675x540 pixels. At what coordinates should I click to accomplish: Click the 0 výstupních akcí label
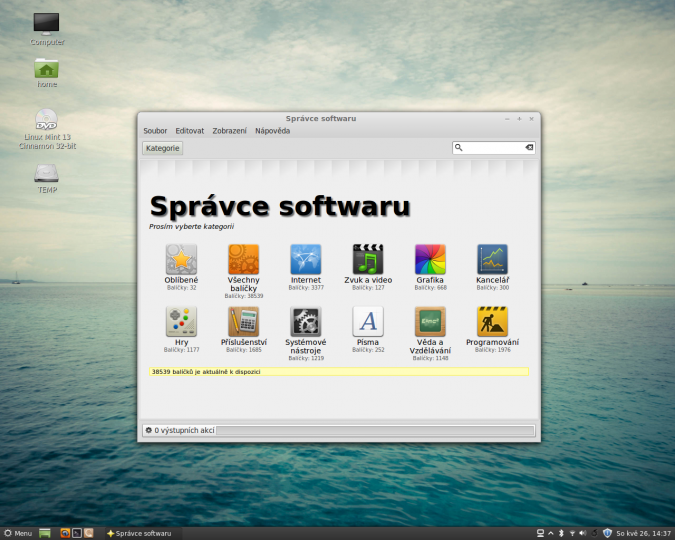click(184, 430)
